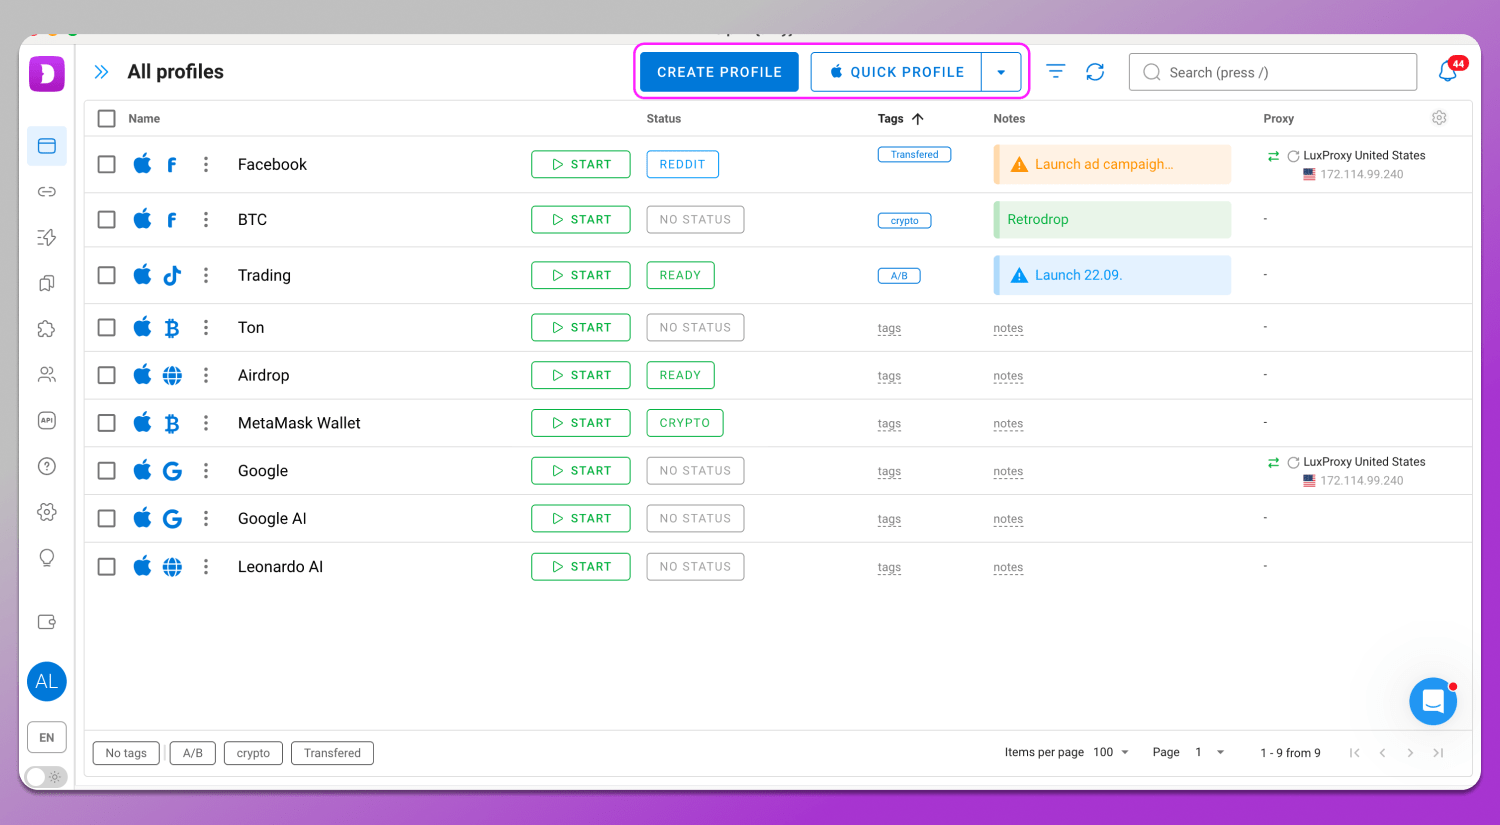Filter by the crypto tag at bottom
This screenshot has width=1500, height=825.
pyautogui.click(x=253, y=753)
